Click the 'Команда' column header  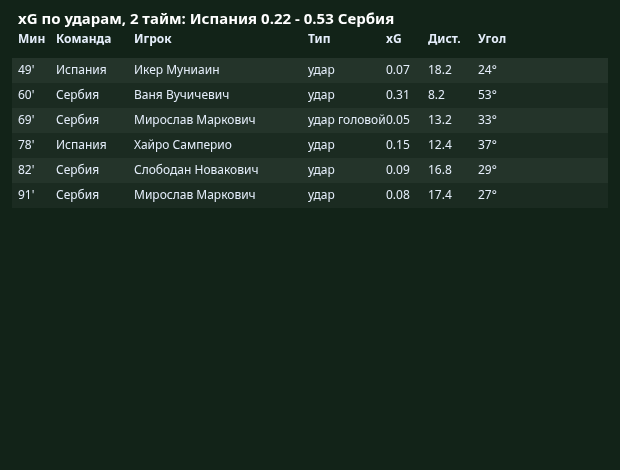83,39
